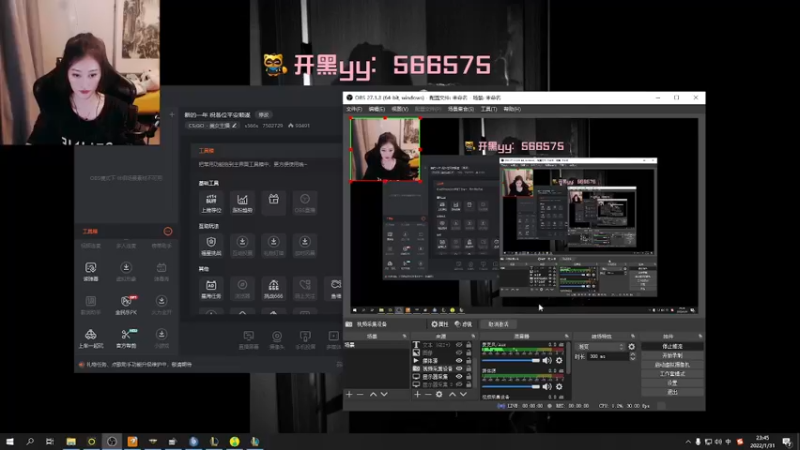The image size is (800, 450).
Task: Remove selected source with minus icon
Action: coord(428,394)
